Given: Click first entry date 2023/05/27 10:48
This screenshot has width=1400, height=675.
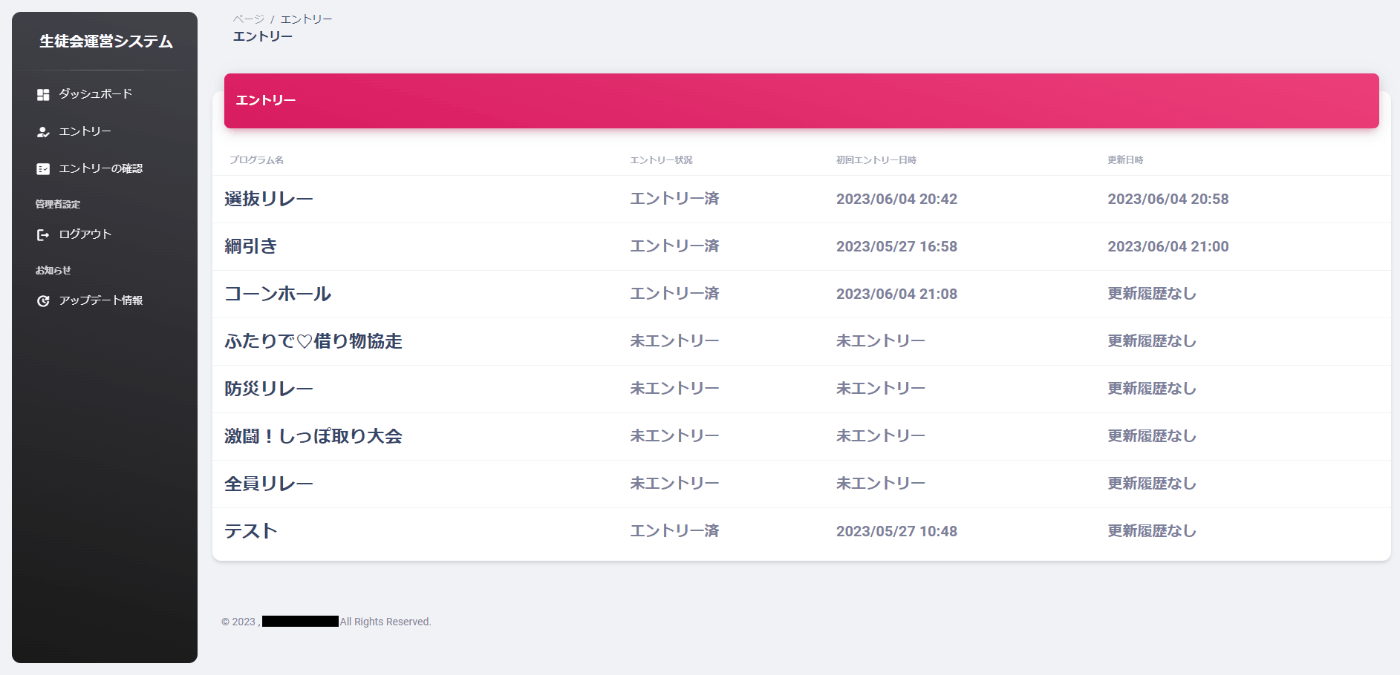Looking at the screenshot, I should 897,531.
